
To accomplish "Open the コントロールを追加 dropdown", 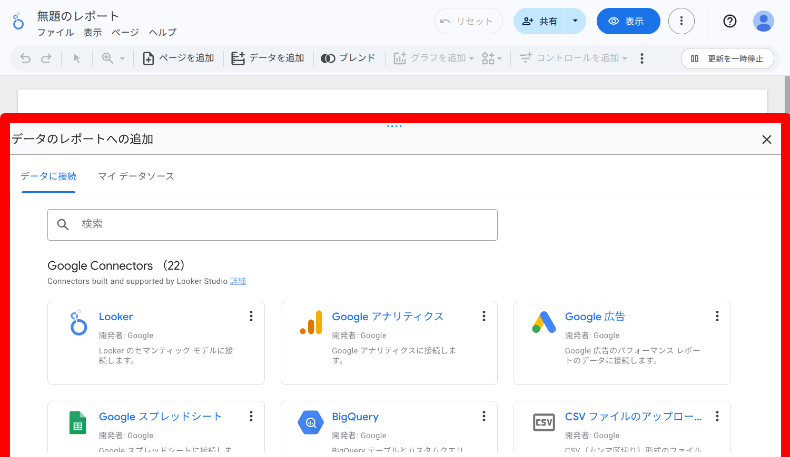I will tap(573, 58).
